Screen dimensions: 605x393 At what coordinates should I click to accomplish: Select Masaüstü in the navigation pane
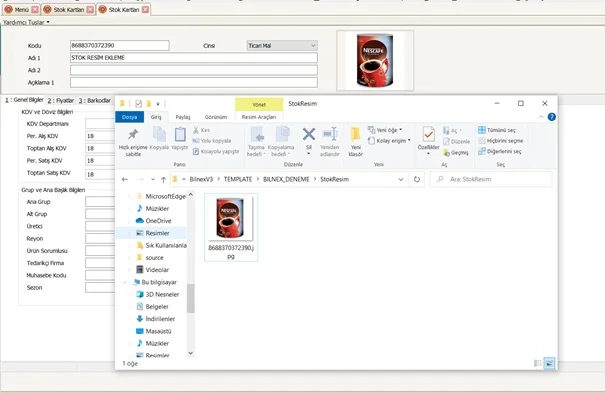click(158, 331)
